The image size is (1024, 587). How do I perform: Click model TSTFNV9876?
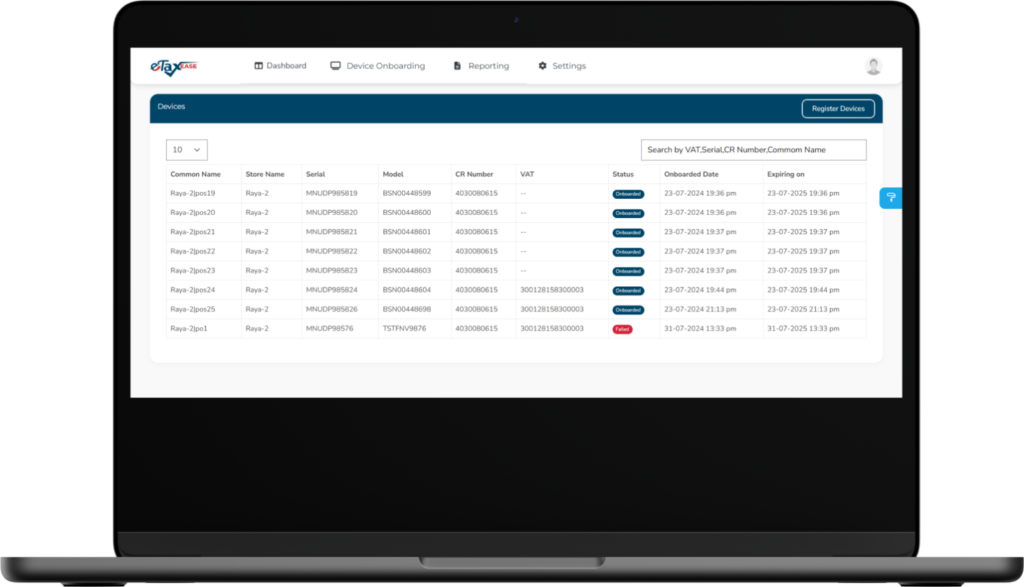pyautogui.click(x=404, y=328)
